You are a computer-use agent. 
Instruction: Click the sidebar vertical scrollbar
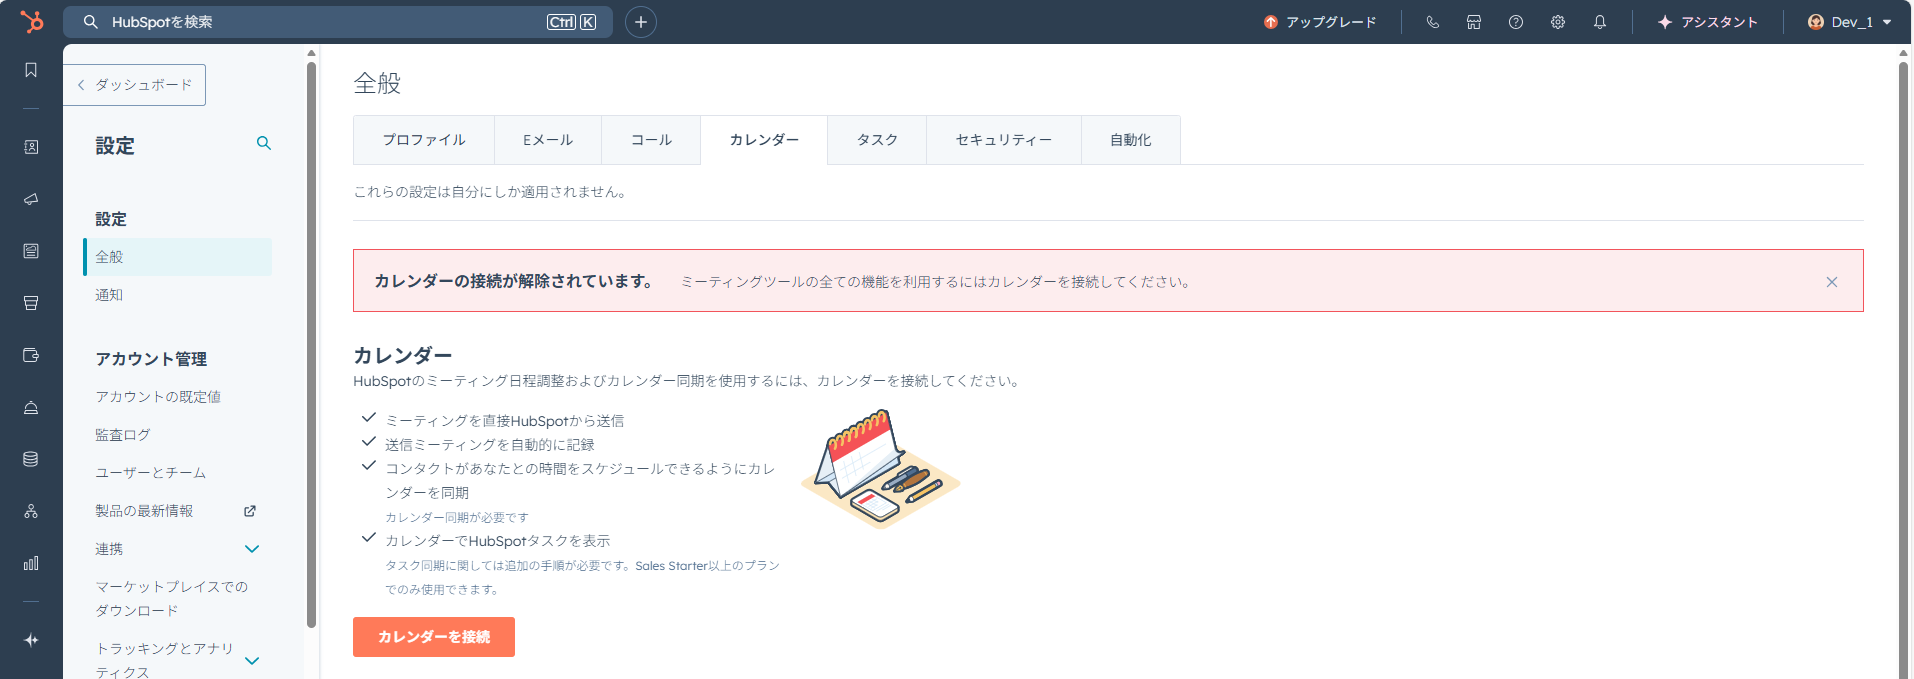click(311, 345)
